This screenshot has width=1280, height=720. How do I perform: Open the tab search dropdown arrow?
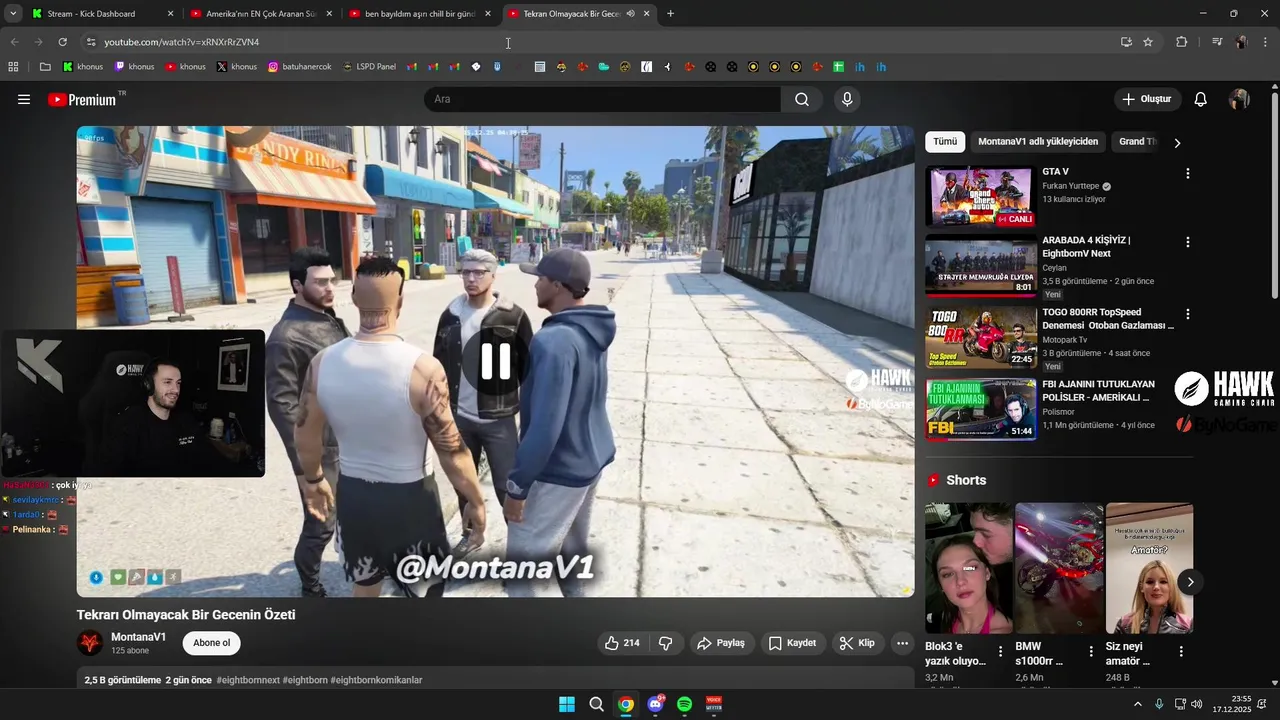[12, 14]
